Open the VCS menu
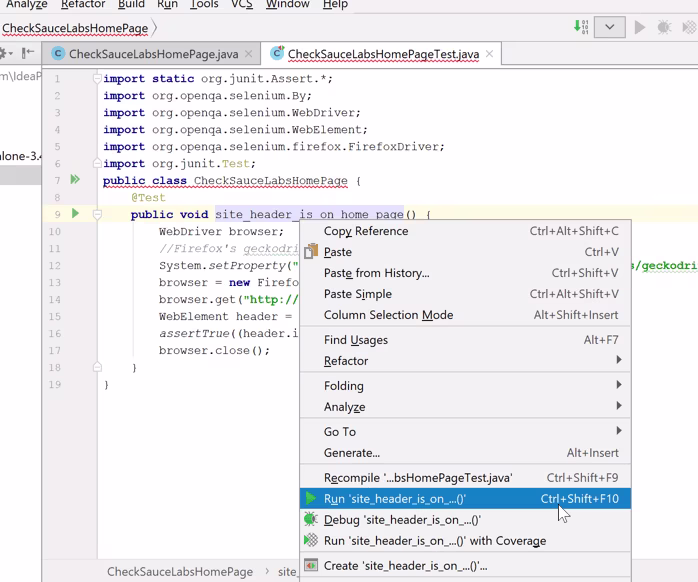Image resolution: width=698 pixels, height=582 pixels. pyautogui.click(x=242, y=4)
